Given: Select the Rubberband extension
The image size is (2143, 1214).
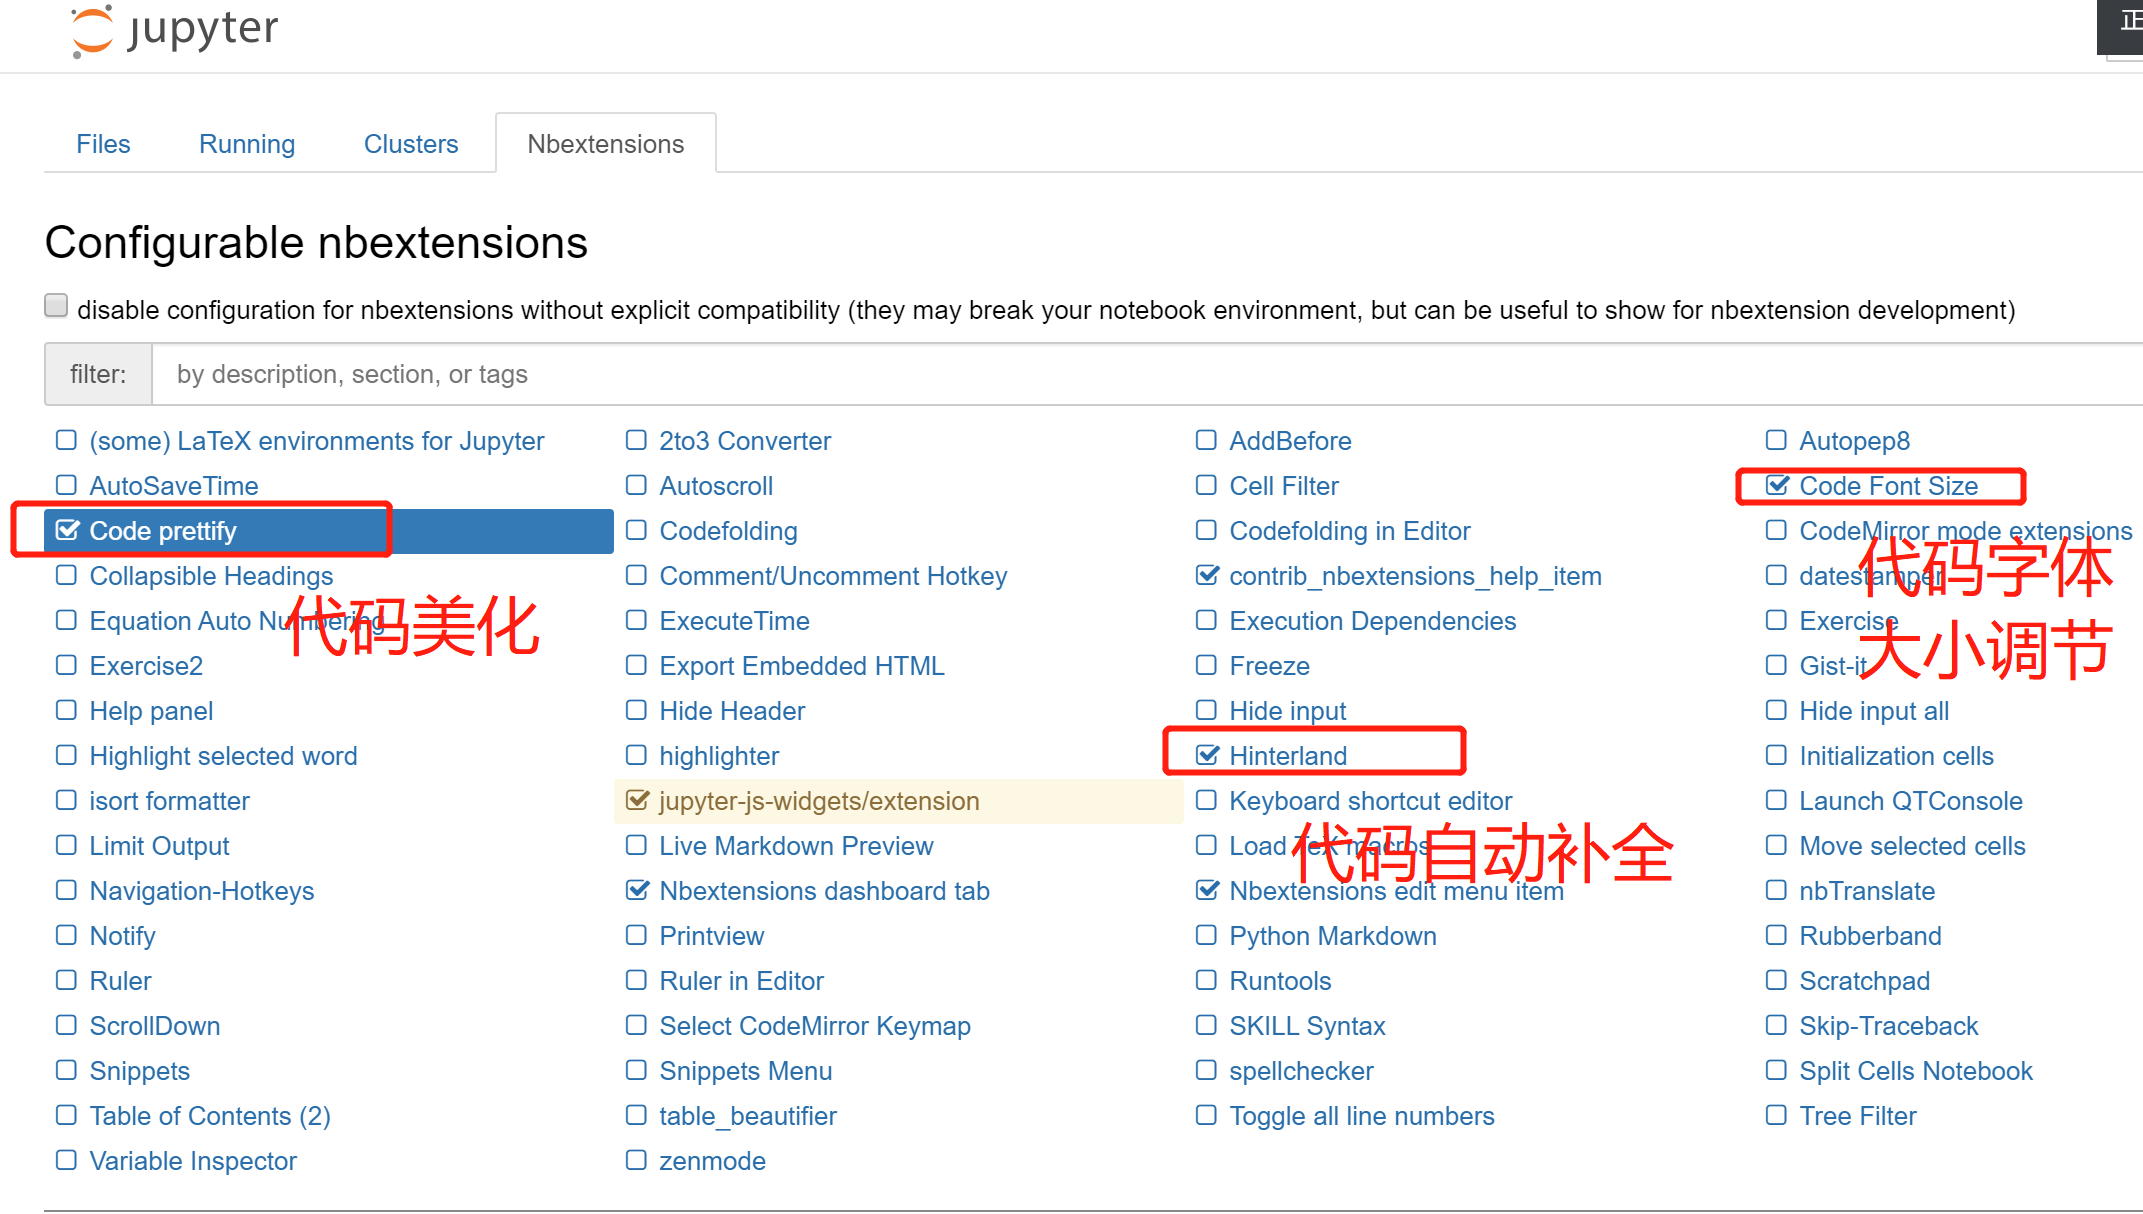Looking at the screenshot, I should pos(1870,936).
